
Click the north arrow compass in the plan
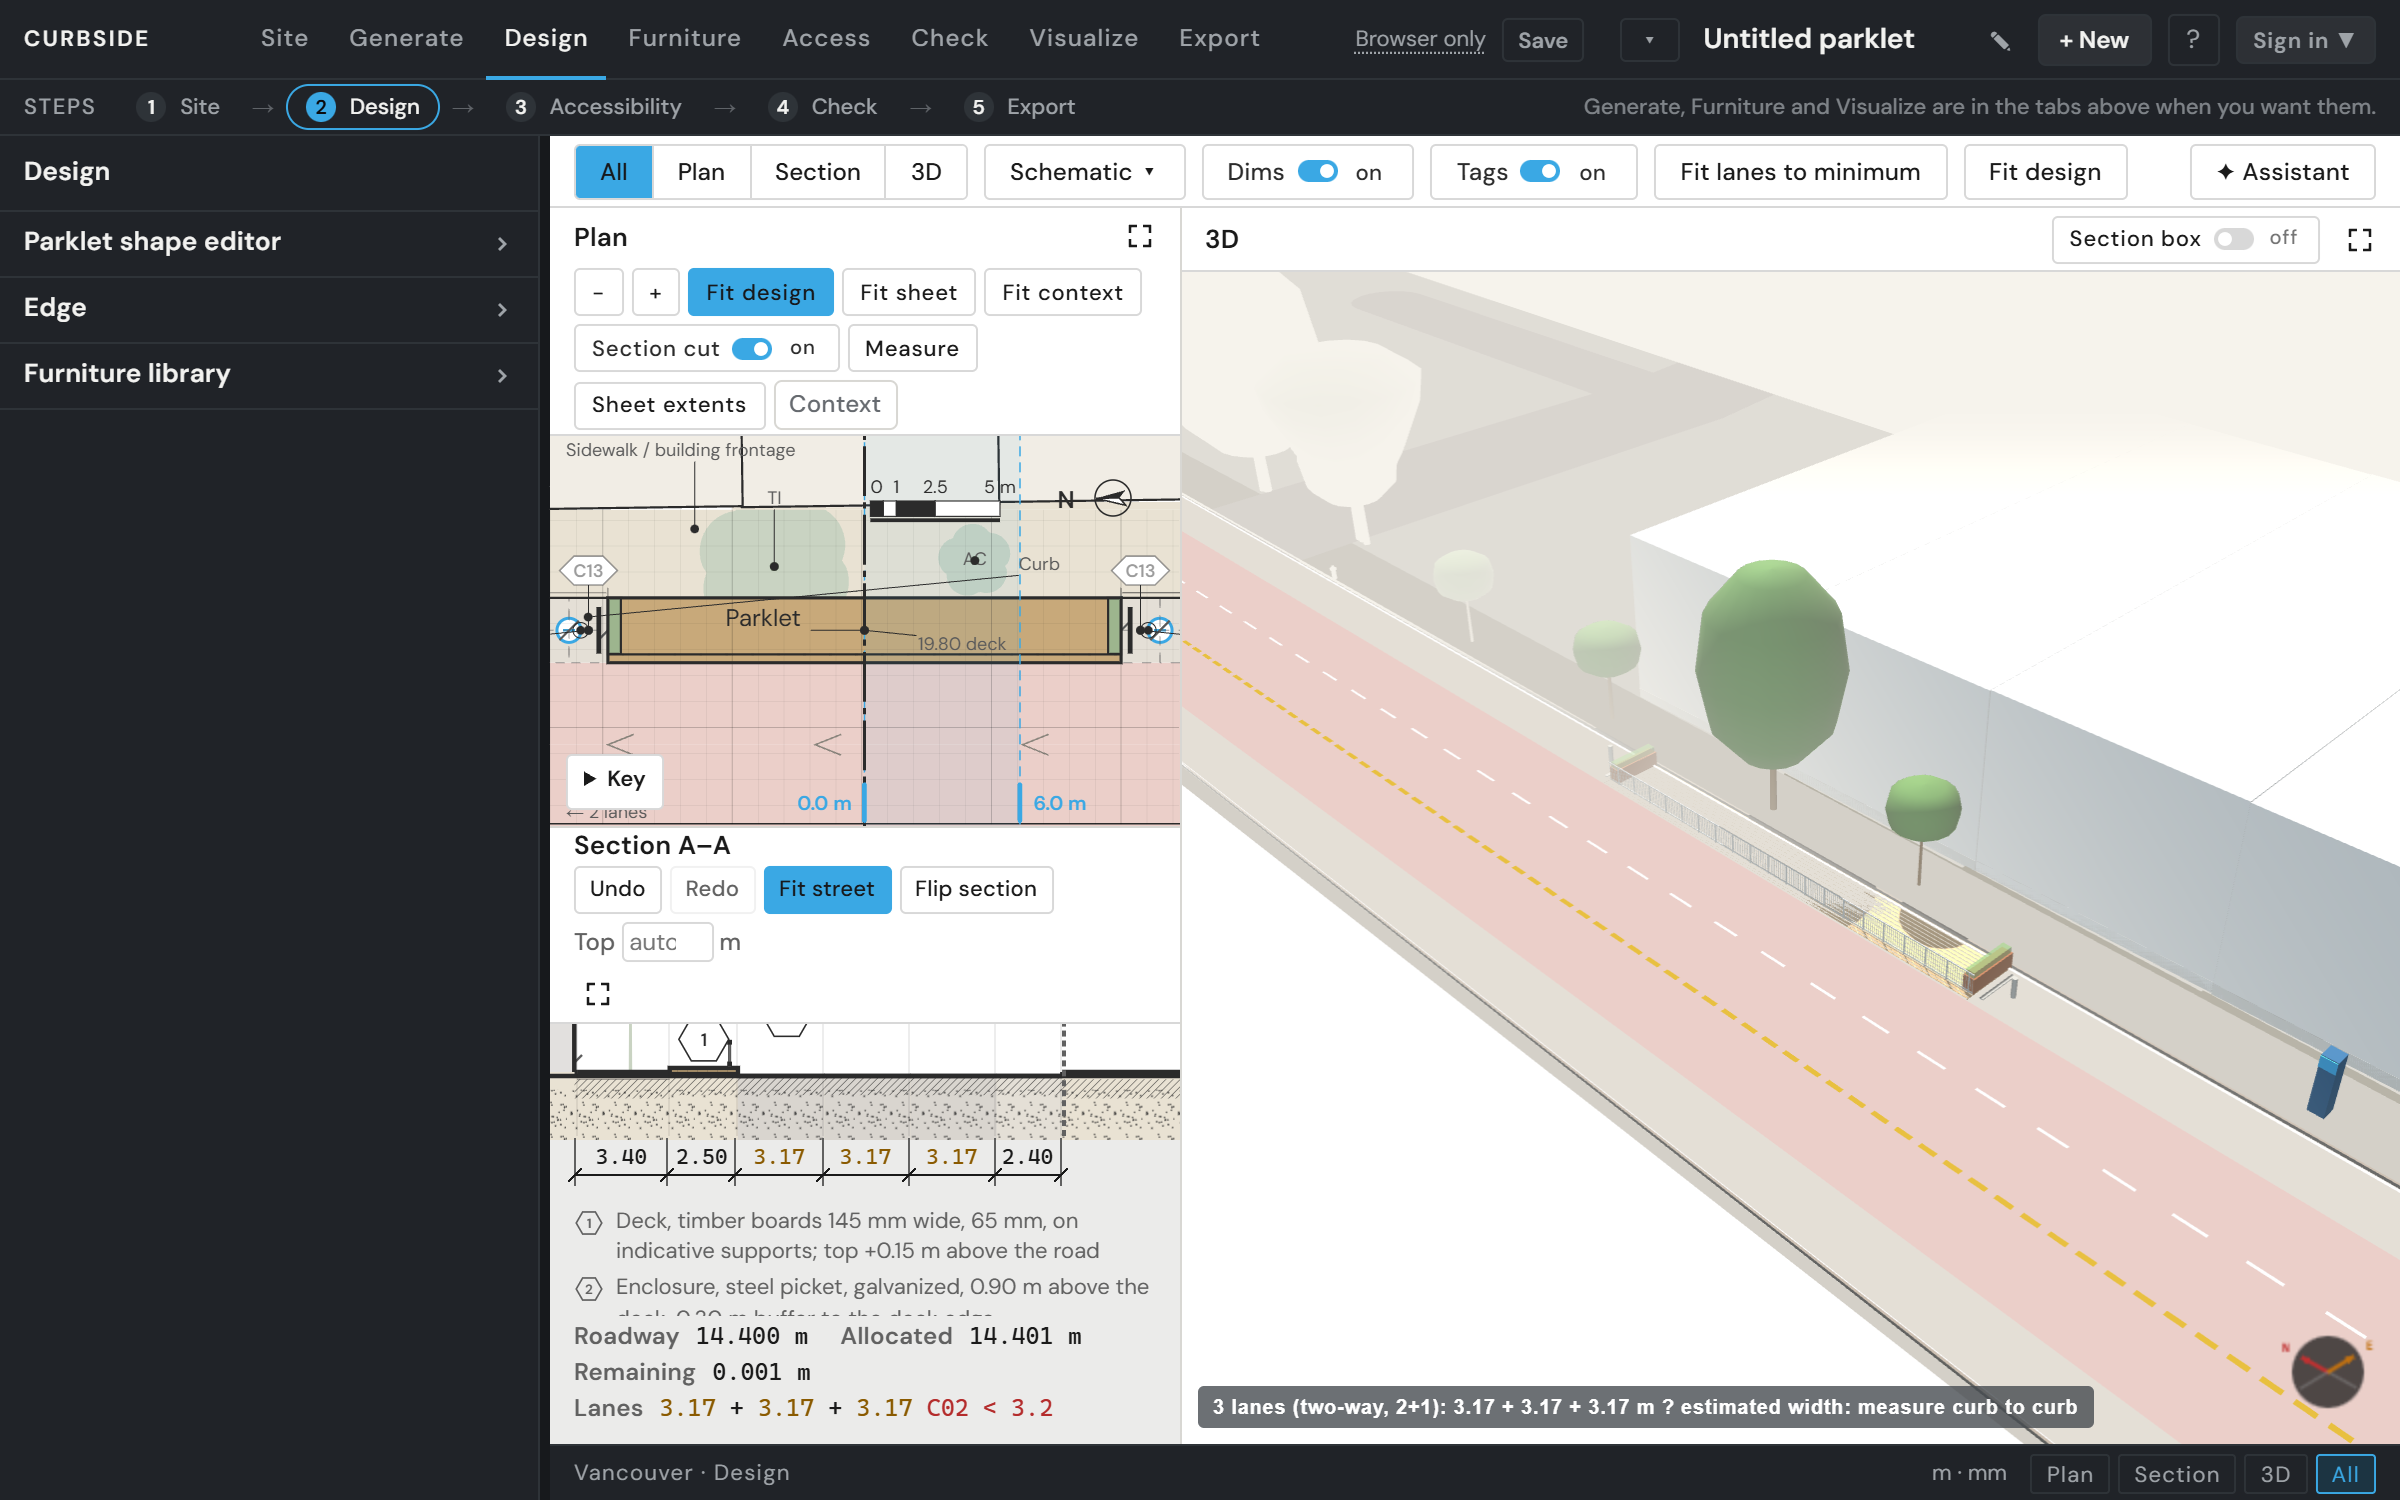tap(1112, 497)
